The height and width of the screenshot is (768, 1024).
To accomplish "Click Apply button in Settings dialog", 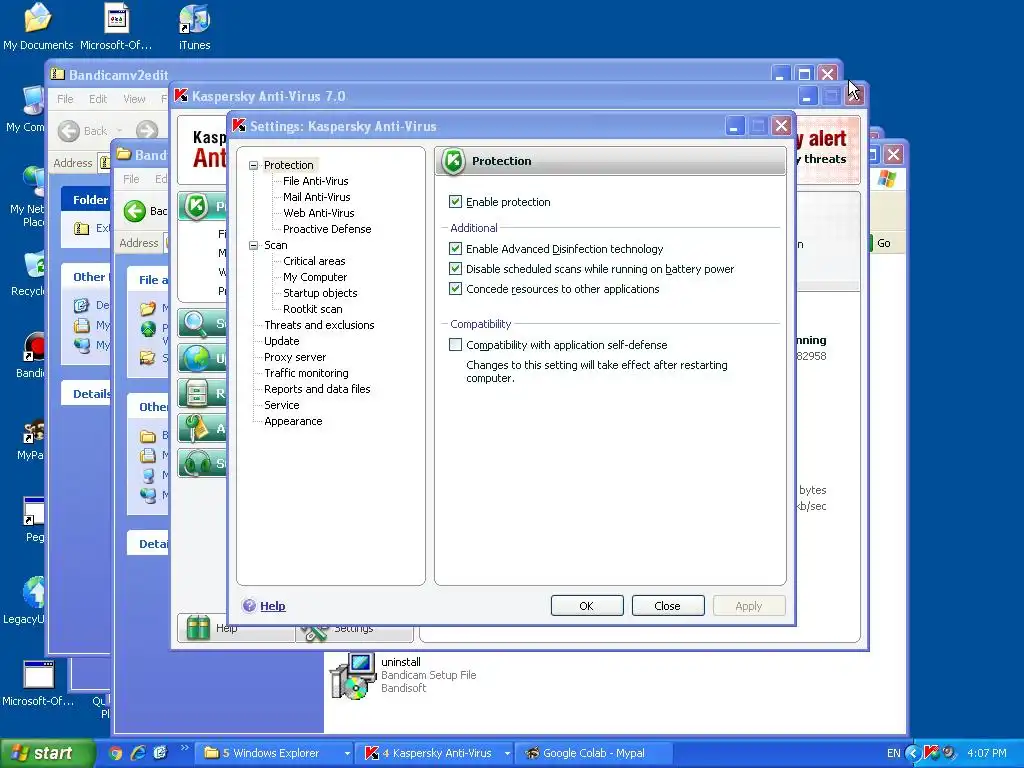I will tap(748, 605).
